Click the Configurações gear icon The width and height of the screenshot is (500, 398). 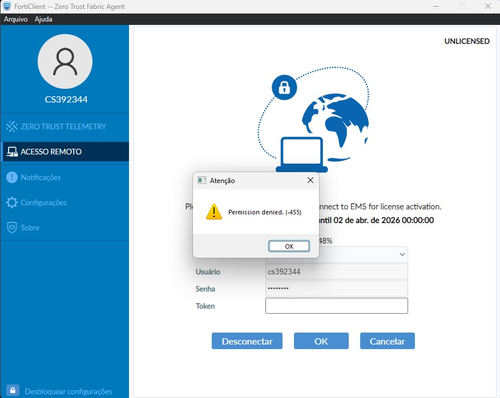pyautogui.click(x=12, y=203)
